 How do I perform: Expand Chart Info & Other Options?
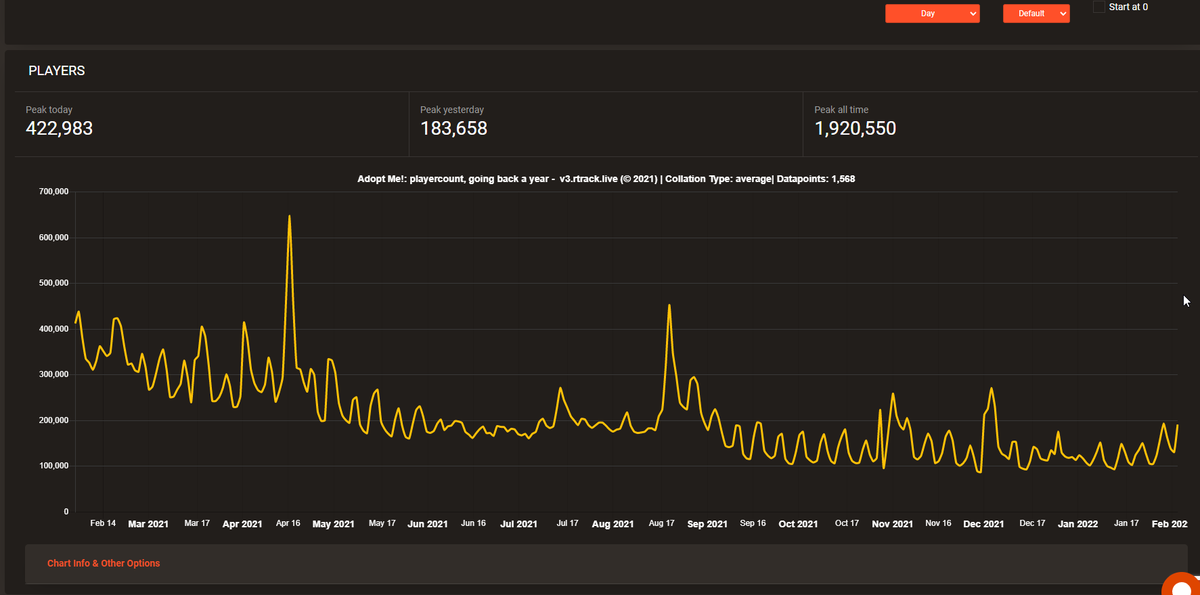(103, 563)
